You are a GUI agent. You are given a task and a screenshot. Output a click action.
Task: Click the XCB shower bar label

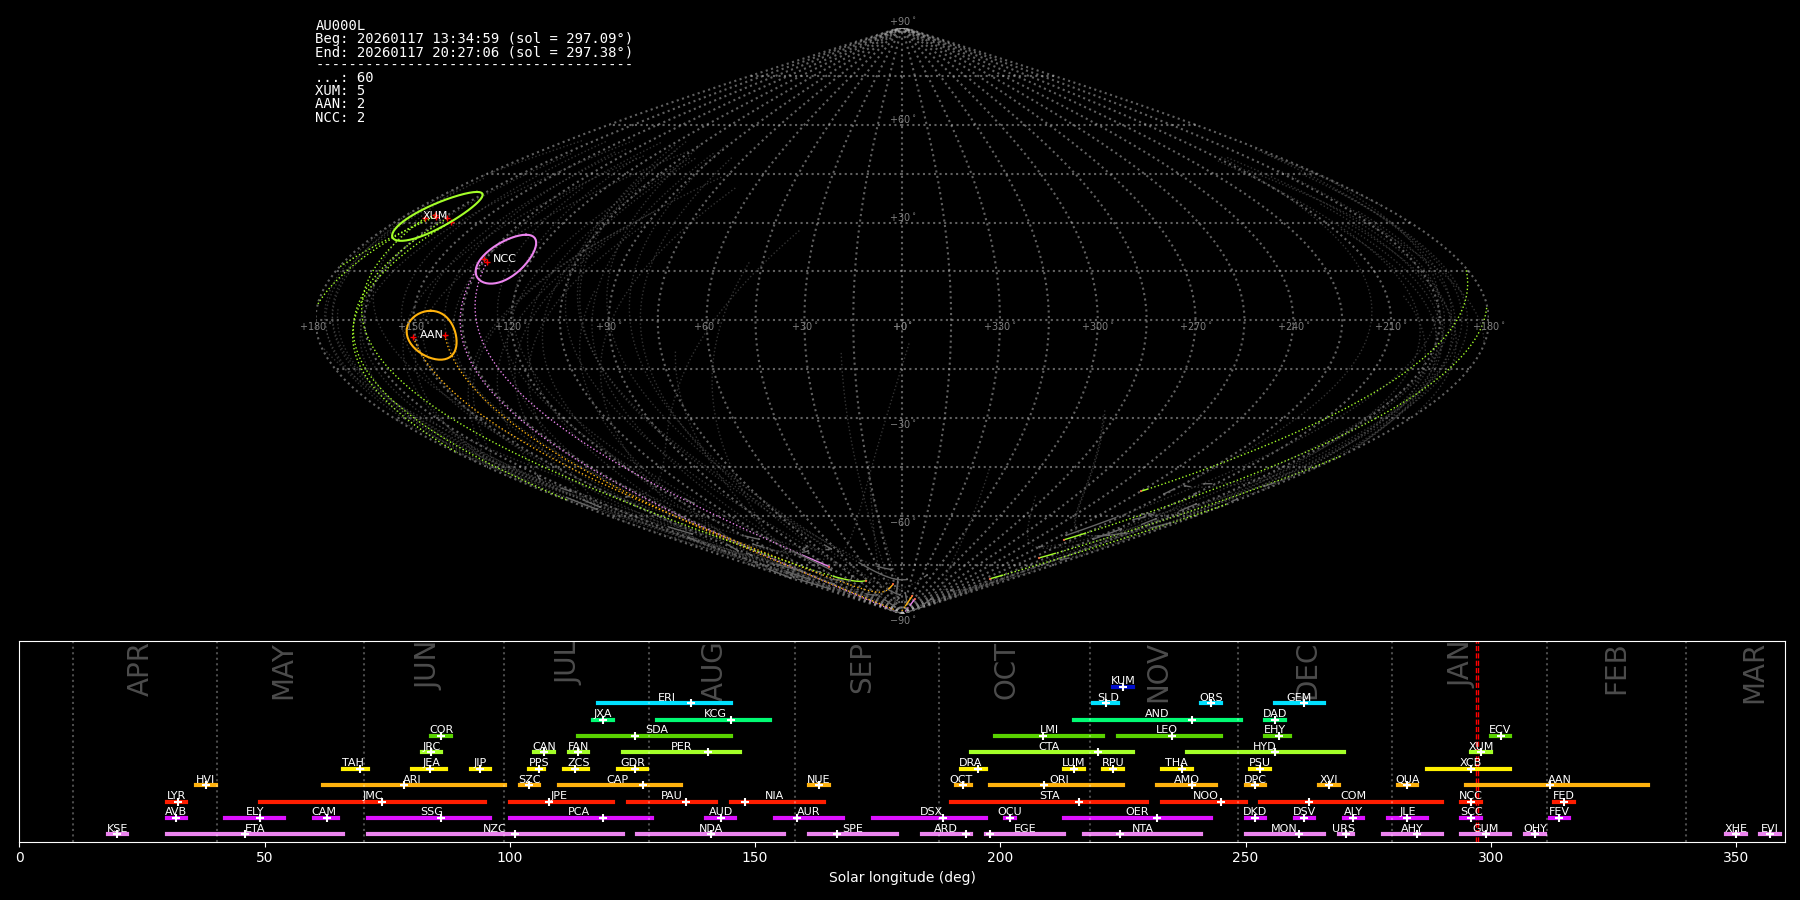[1470, 763]
